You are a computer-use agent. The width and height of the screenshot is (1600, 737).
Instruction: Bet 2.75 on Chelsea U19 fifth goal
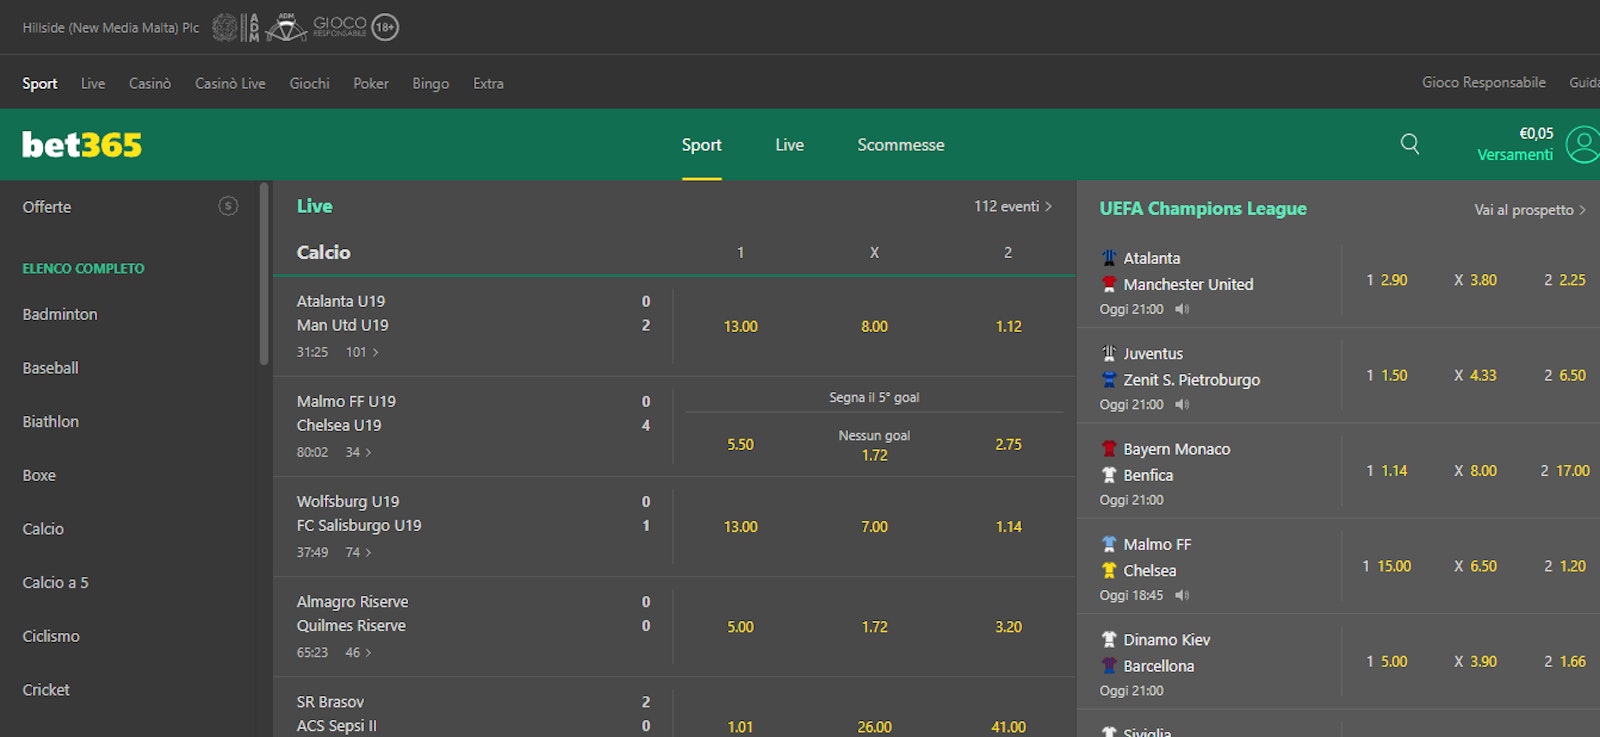point(1009,444)
